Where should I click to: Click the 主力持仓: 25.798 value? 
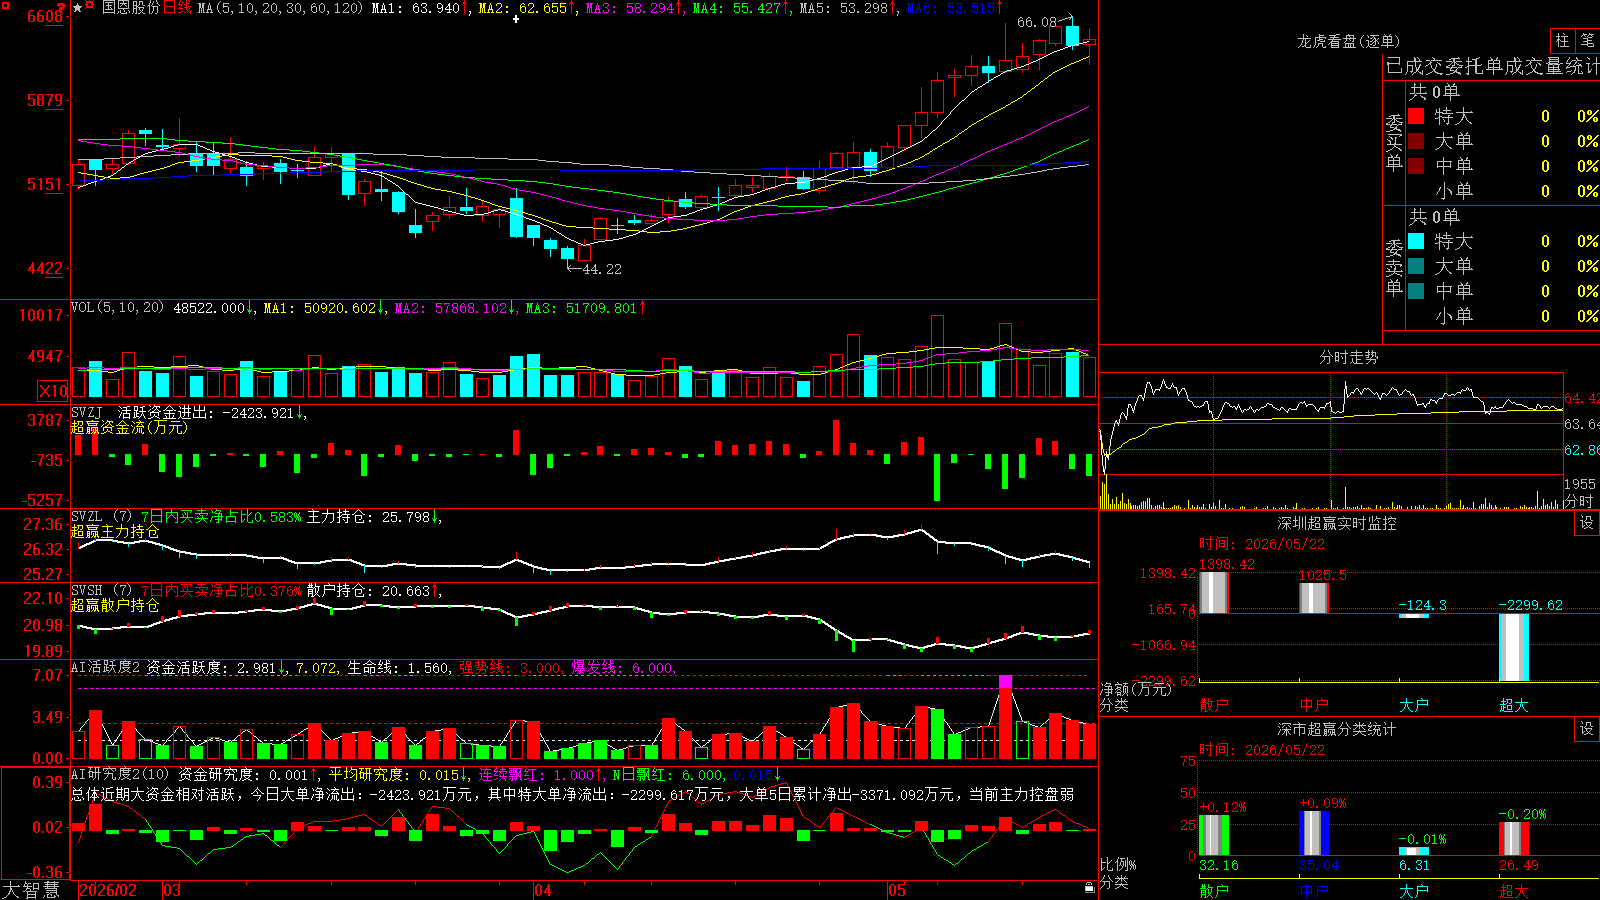pyautogui.click(x=369, y=516)
